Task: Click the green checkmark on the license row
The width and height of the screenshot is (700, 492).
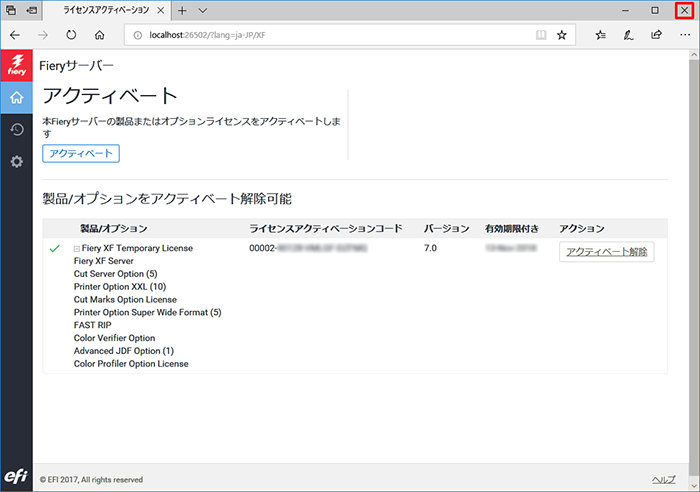Action: pyautogui.click(x=54, y=248)
